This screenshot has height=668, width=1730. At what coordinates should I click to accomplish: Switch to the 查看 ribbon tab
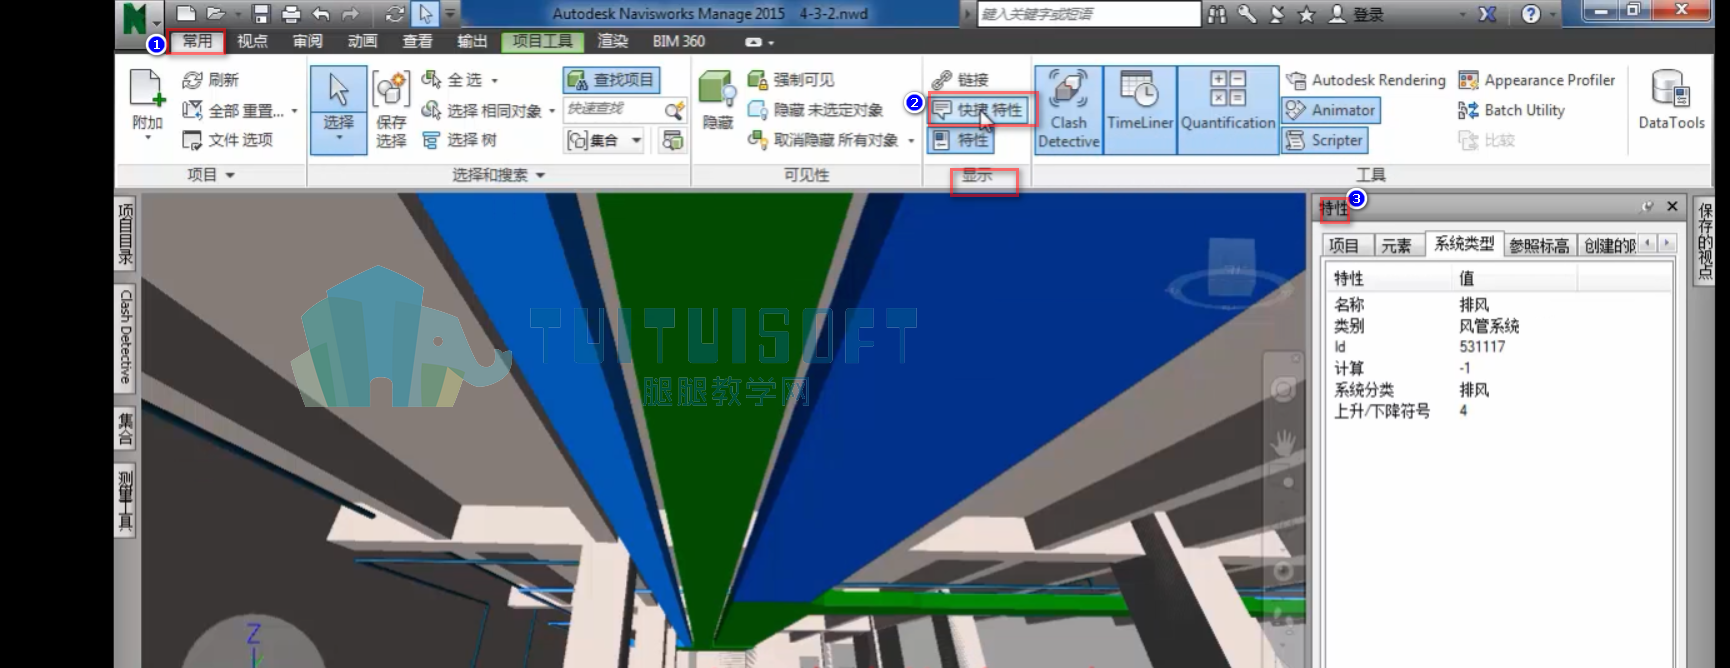tap(417, 41)
